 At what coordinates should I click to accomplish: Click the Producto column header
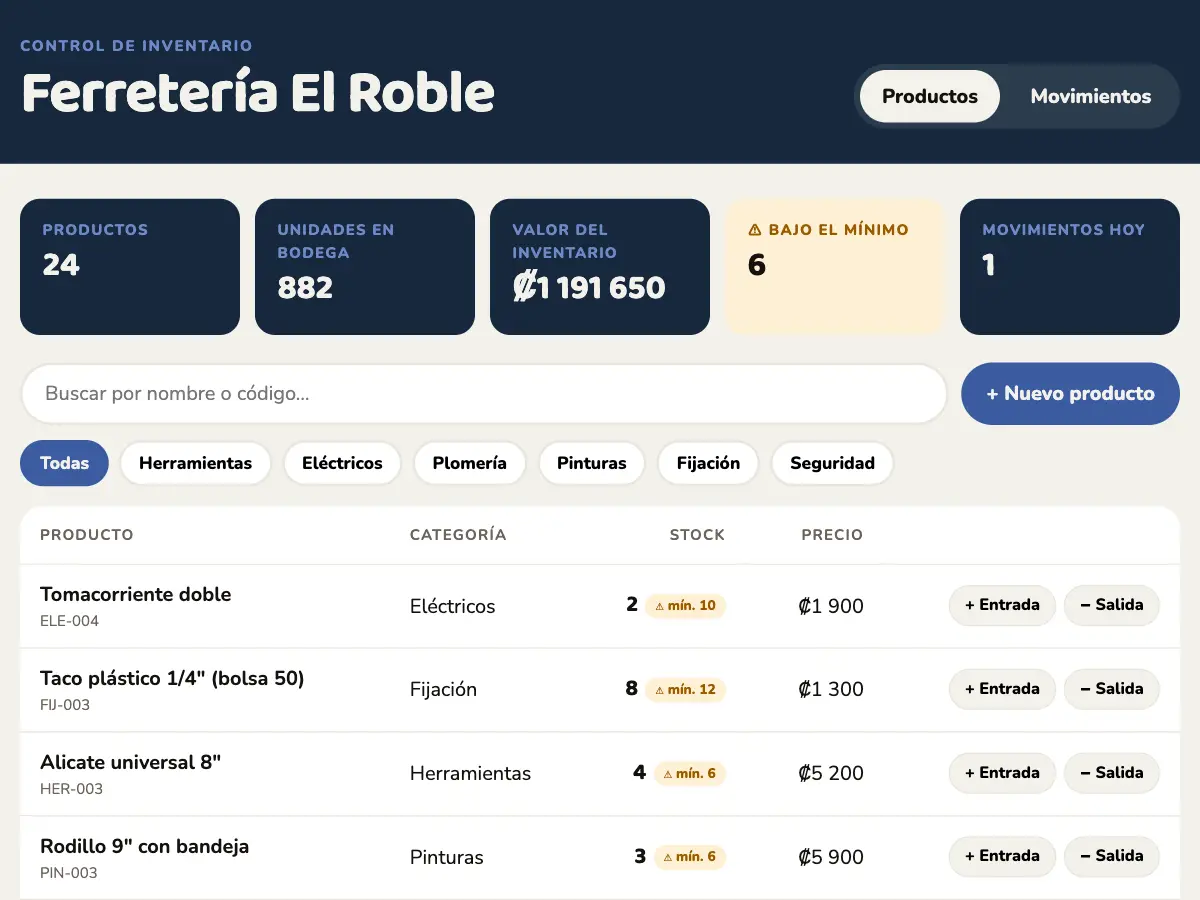click(x=87, y=535)
